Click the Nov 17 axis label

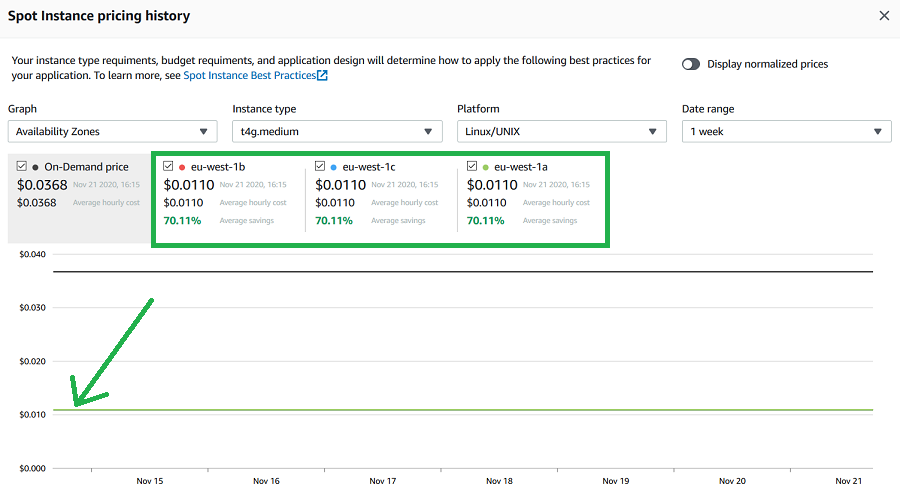point(383,481)
